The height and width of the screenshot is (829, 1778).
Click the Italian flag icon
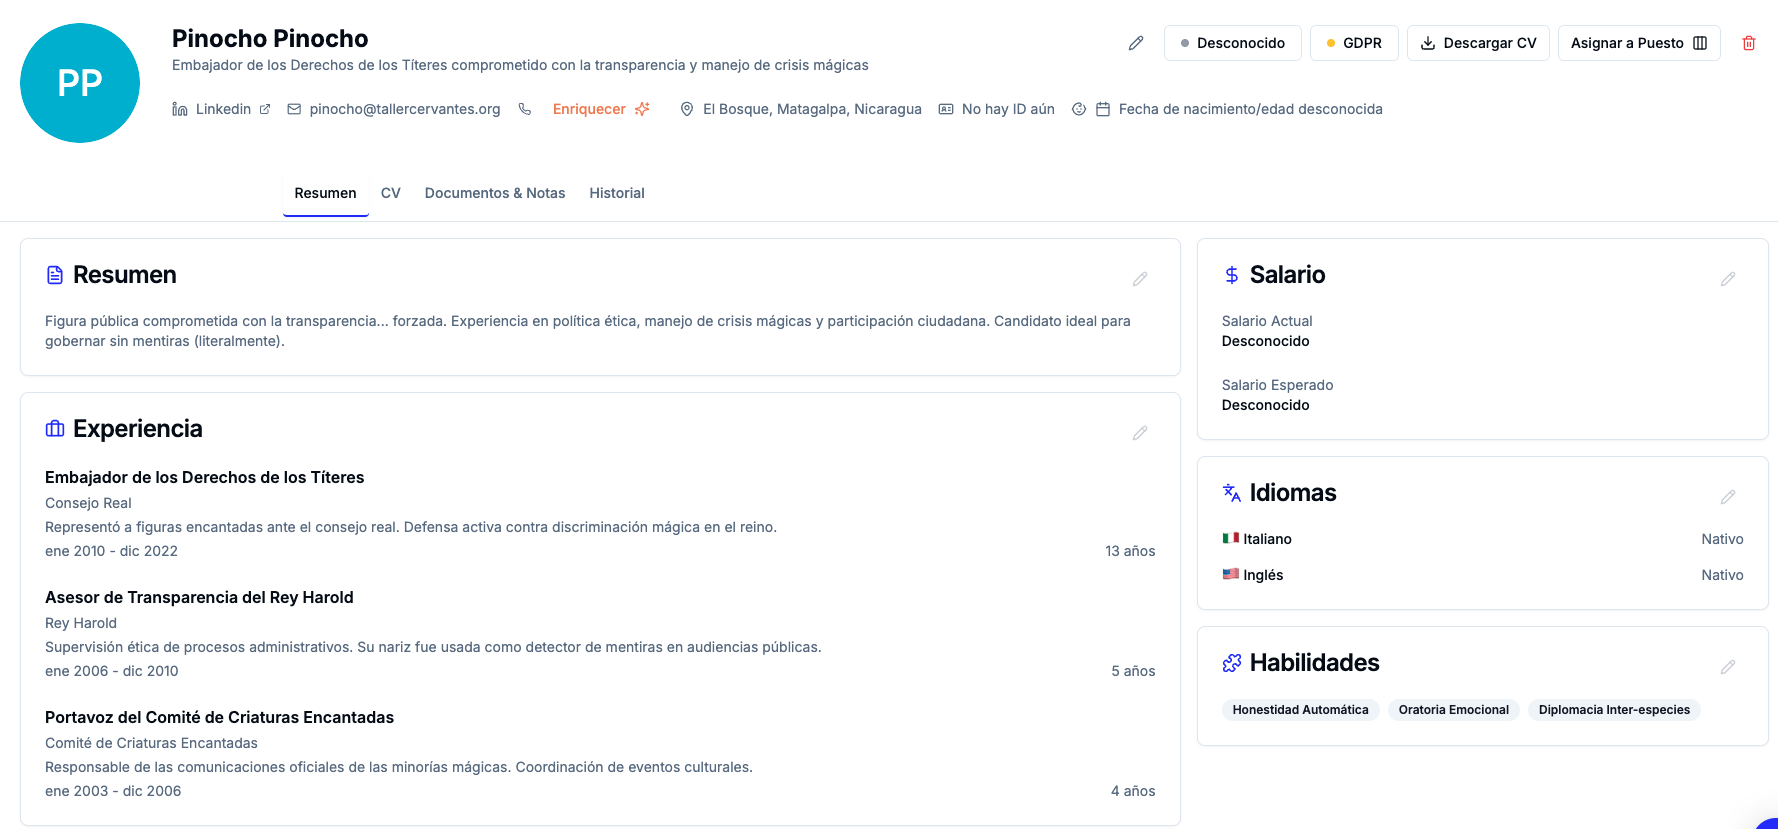(x=1231, y=538)
